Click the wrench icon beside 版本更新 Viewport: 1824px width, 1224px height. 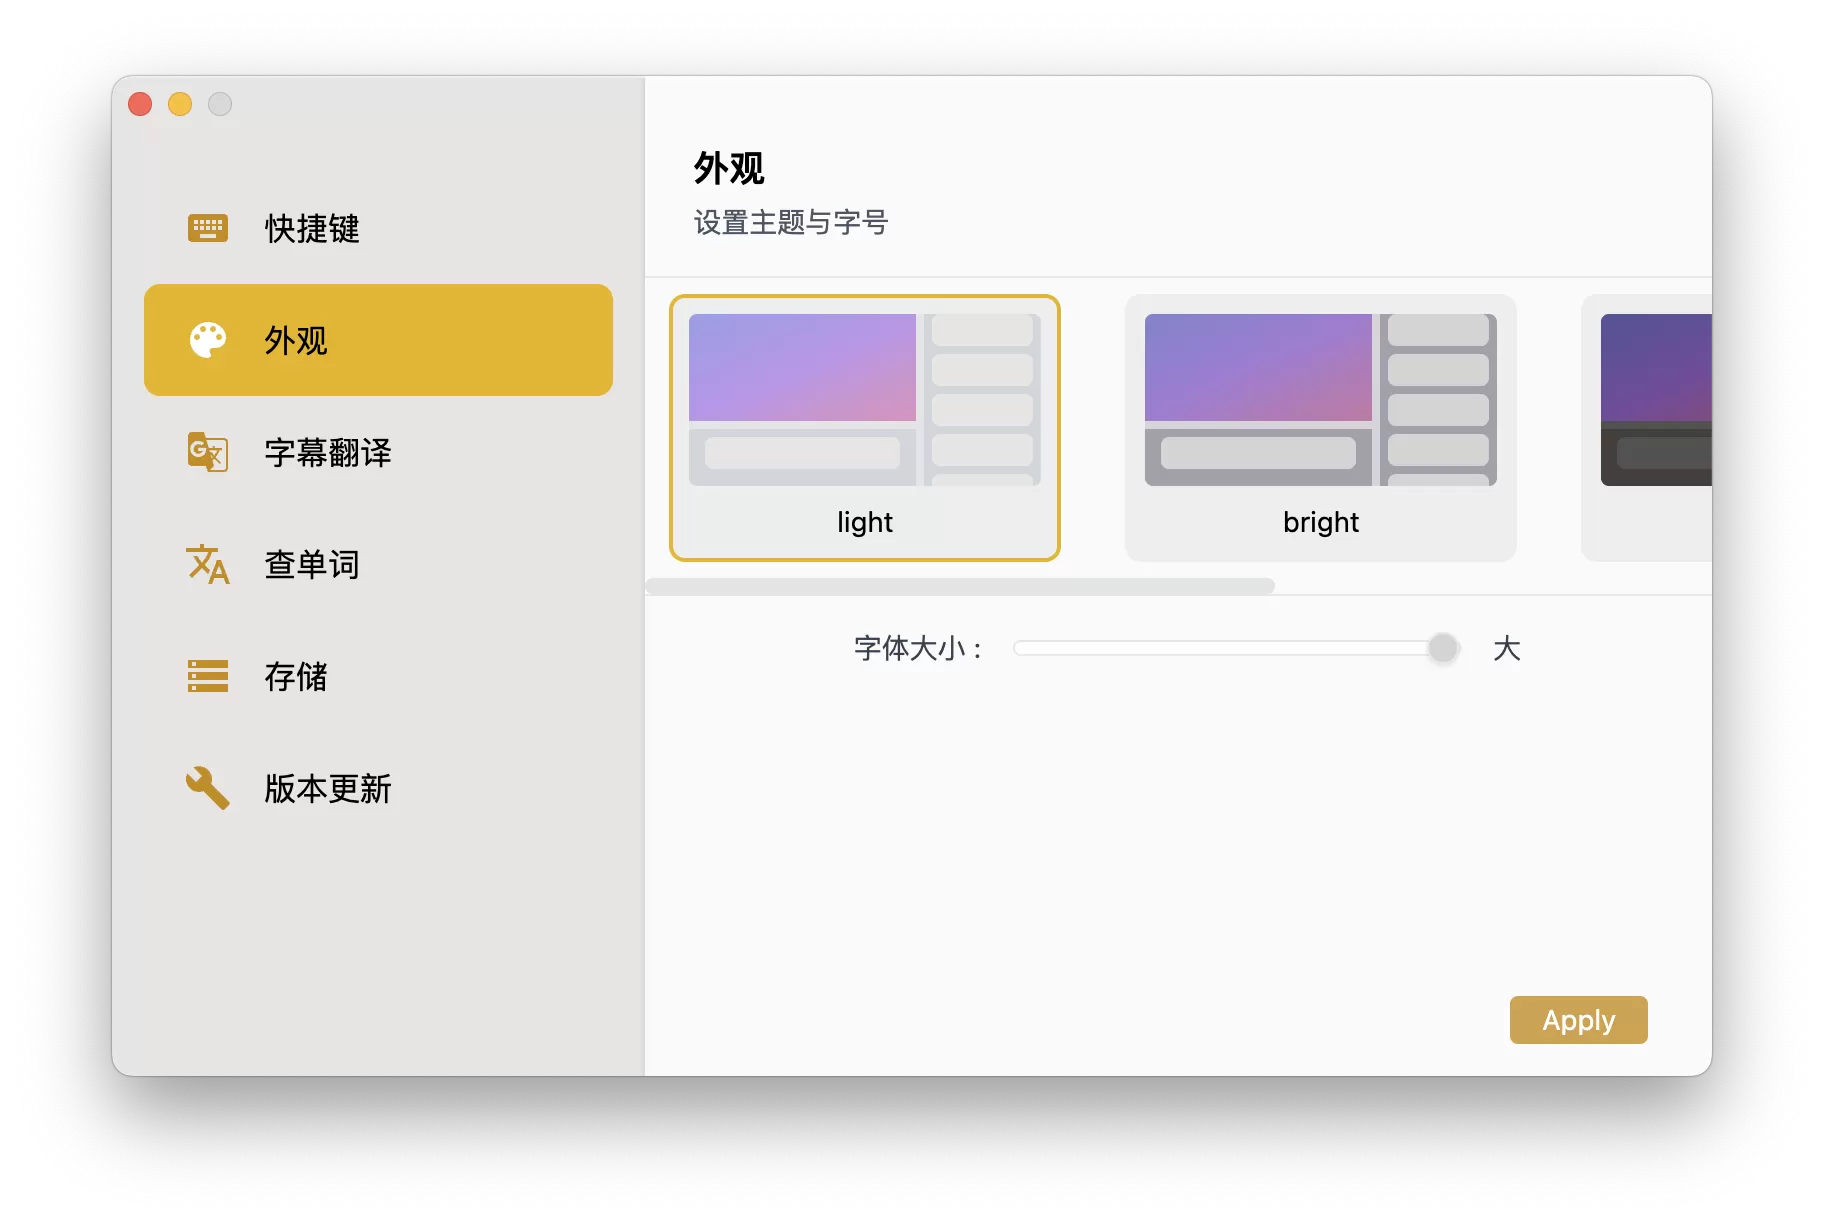207,789
